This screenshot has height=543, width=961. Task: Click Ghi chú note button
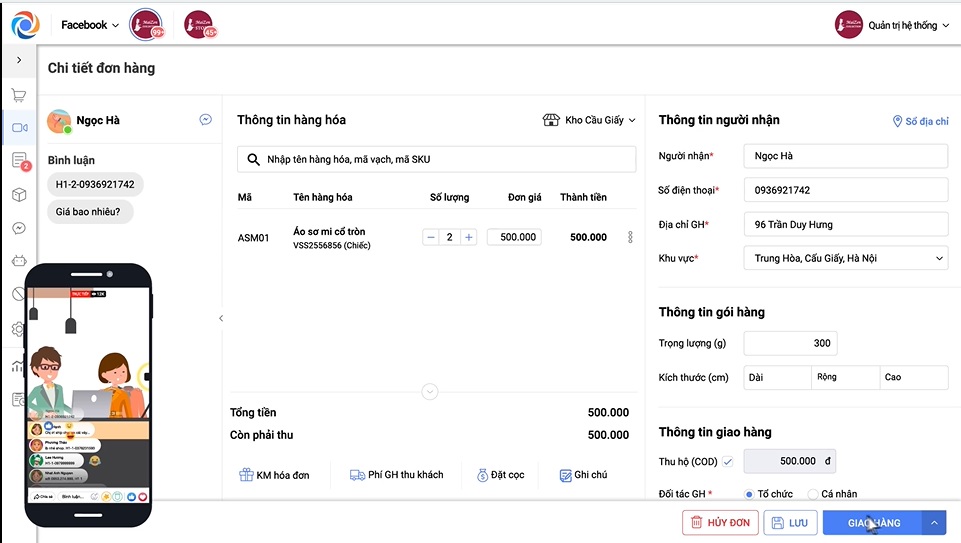click(x=583, y=475)
